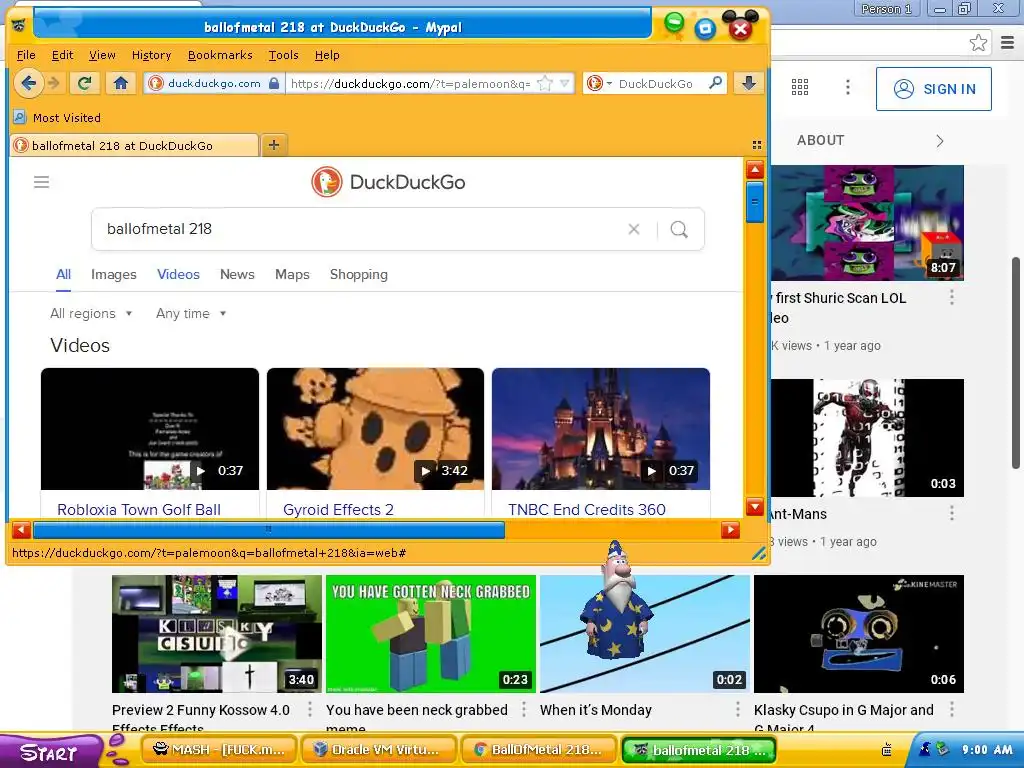The width and height of the screenshot is (1024, 768).
Task: Open the Gyroid Effects 2 link
Action: coord(338,509)
